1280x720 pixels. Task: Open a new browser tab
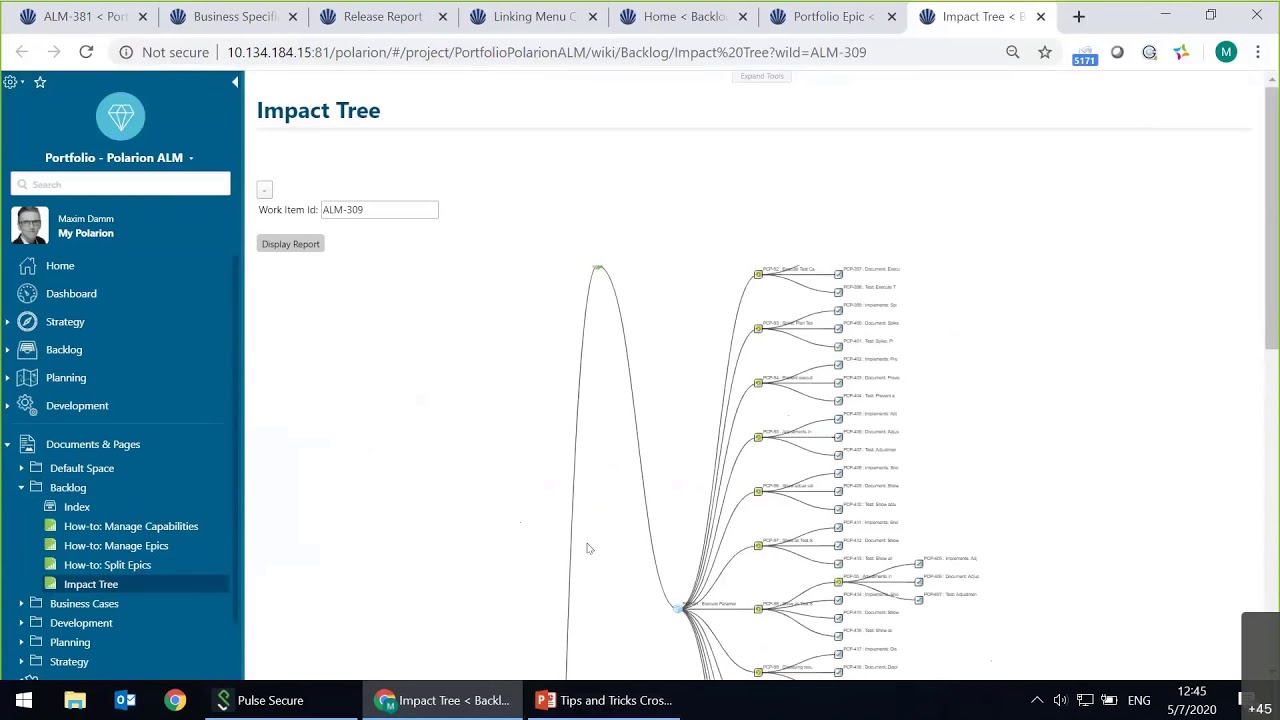coord(1078,16)
